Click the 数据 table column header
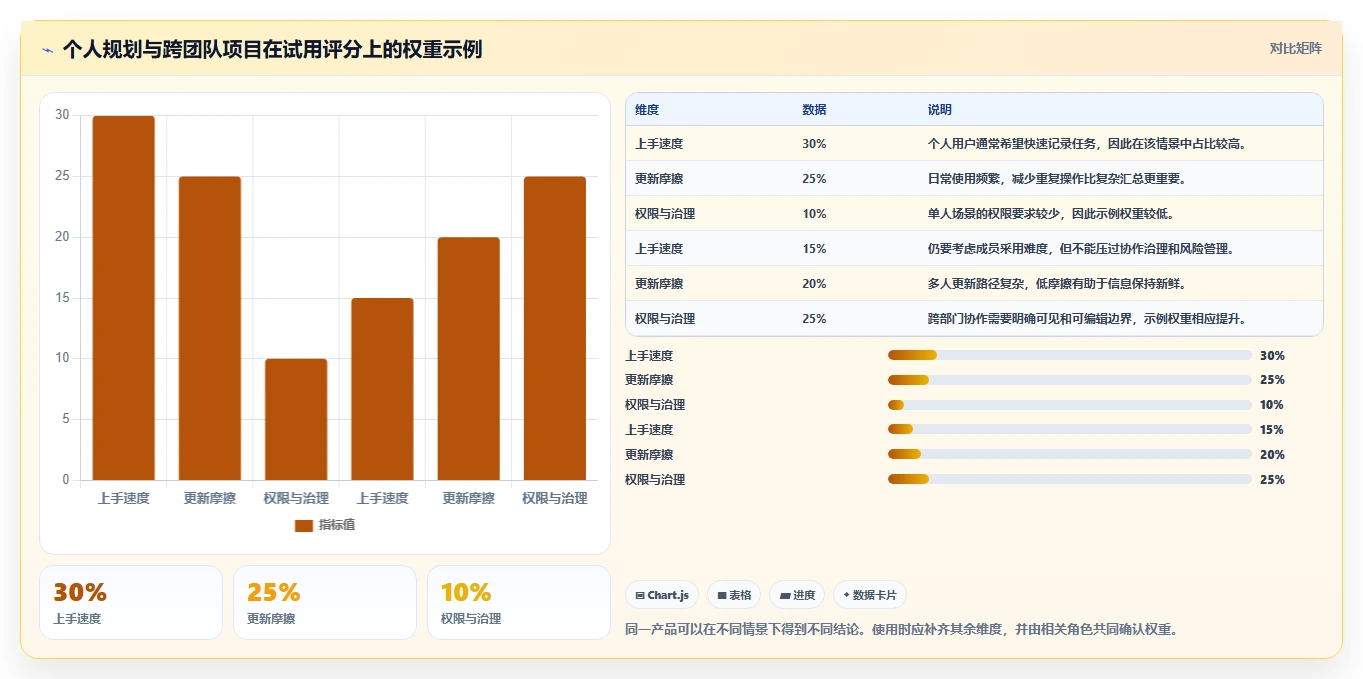This screenshot has width=1363, height=679. (x=814, y=110)
